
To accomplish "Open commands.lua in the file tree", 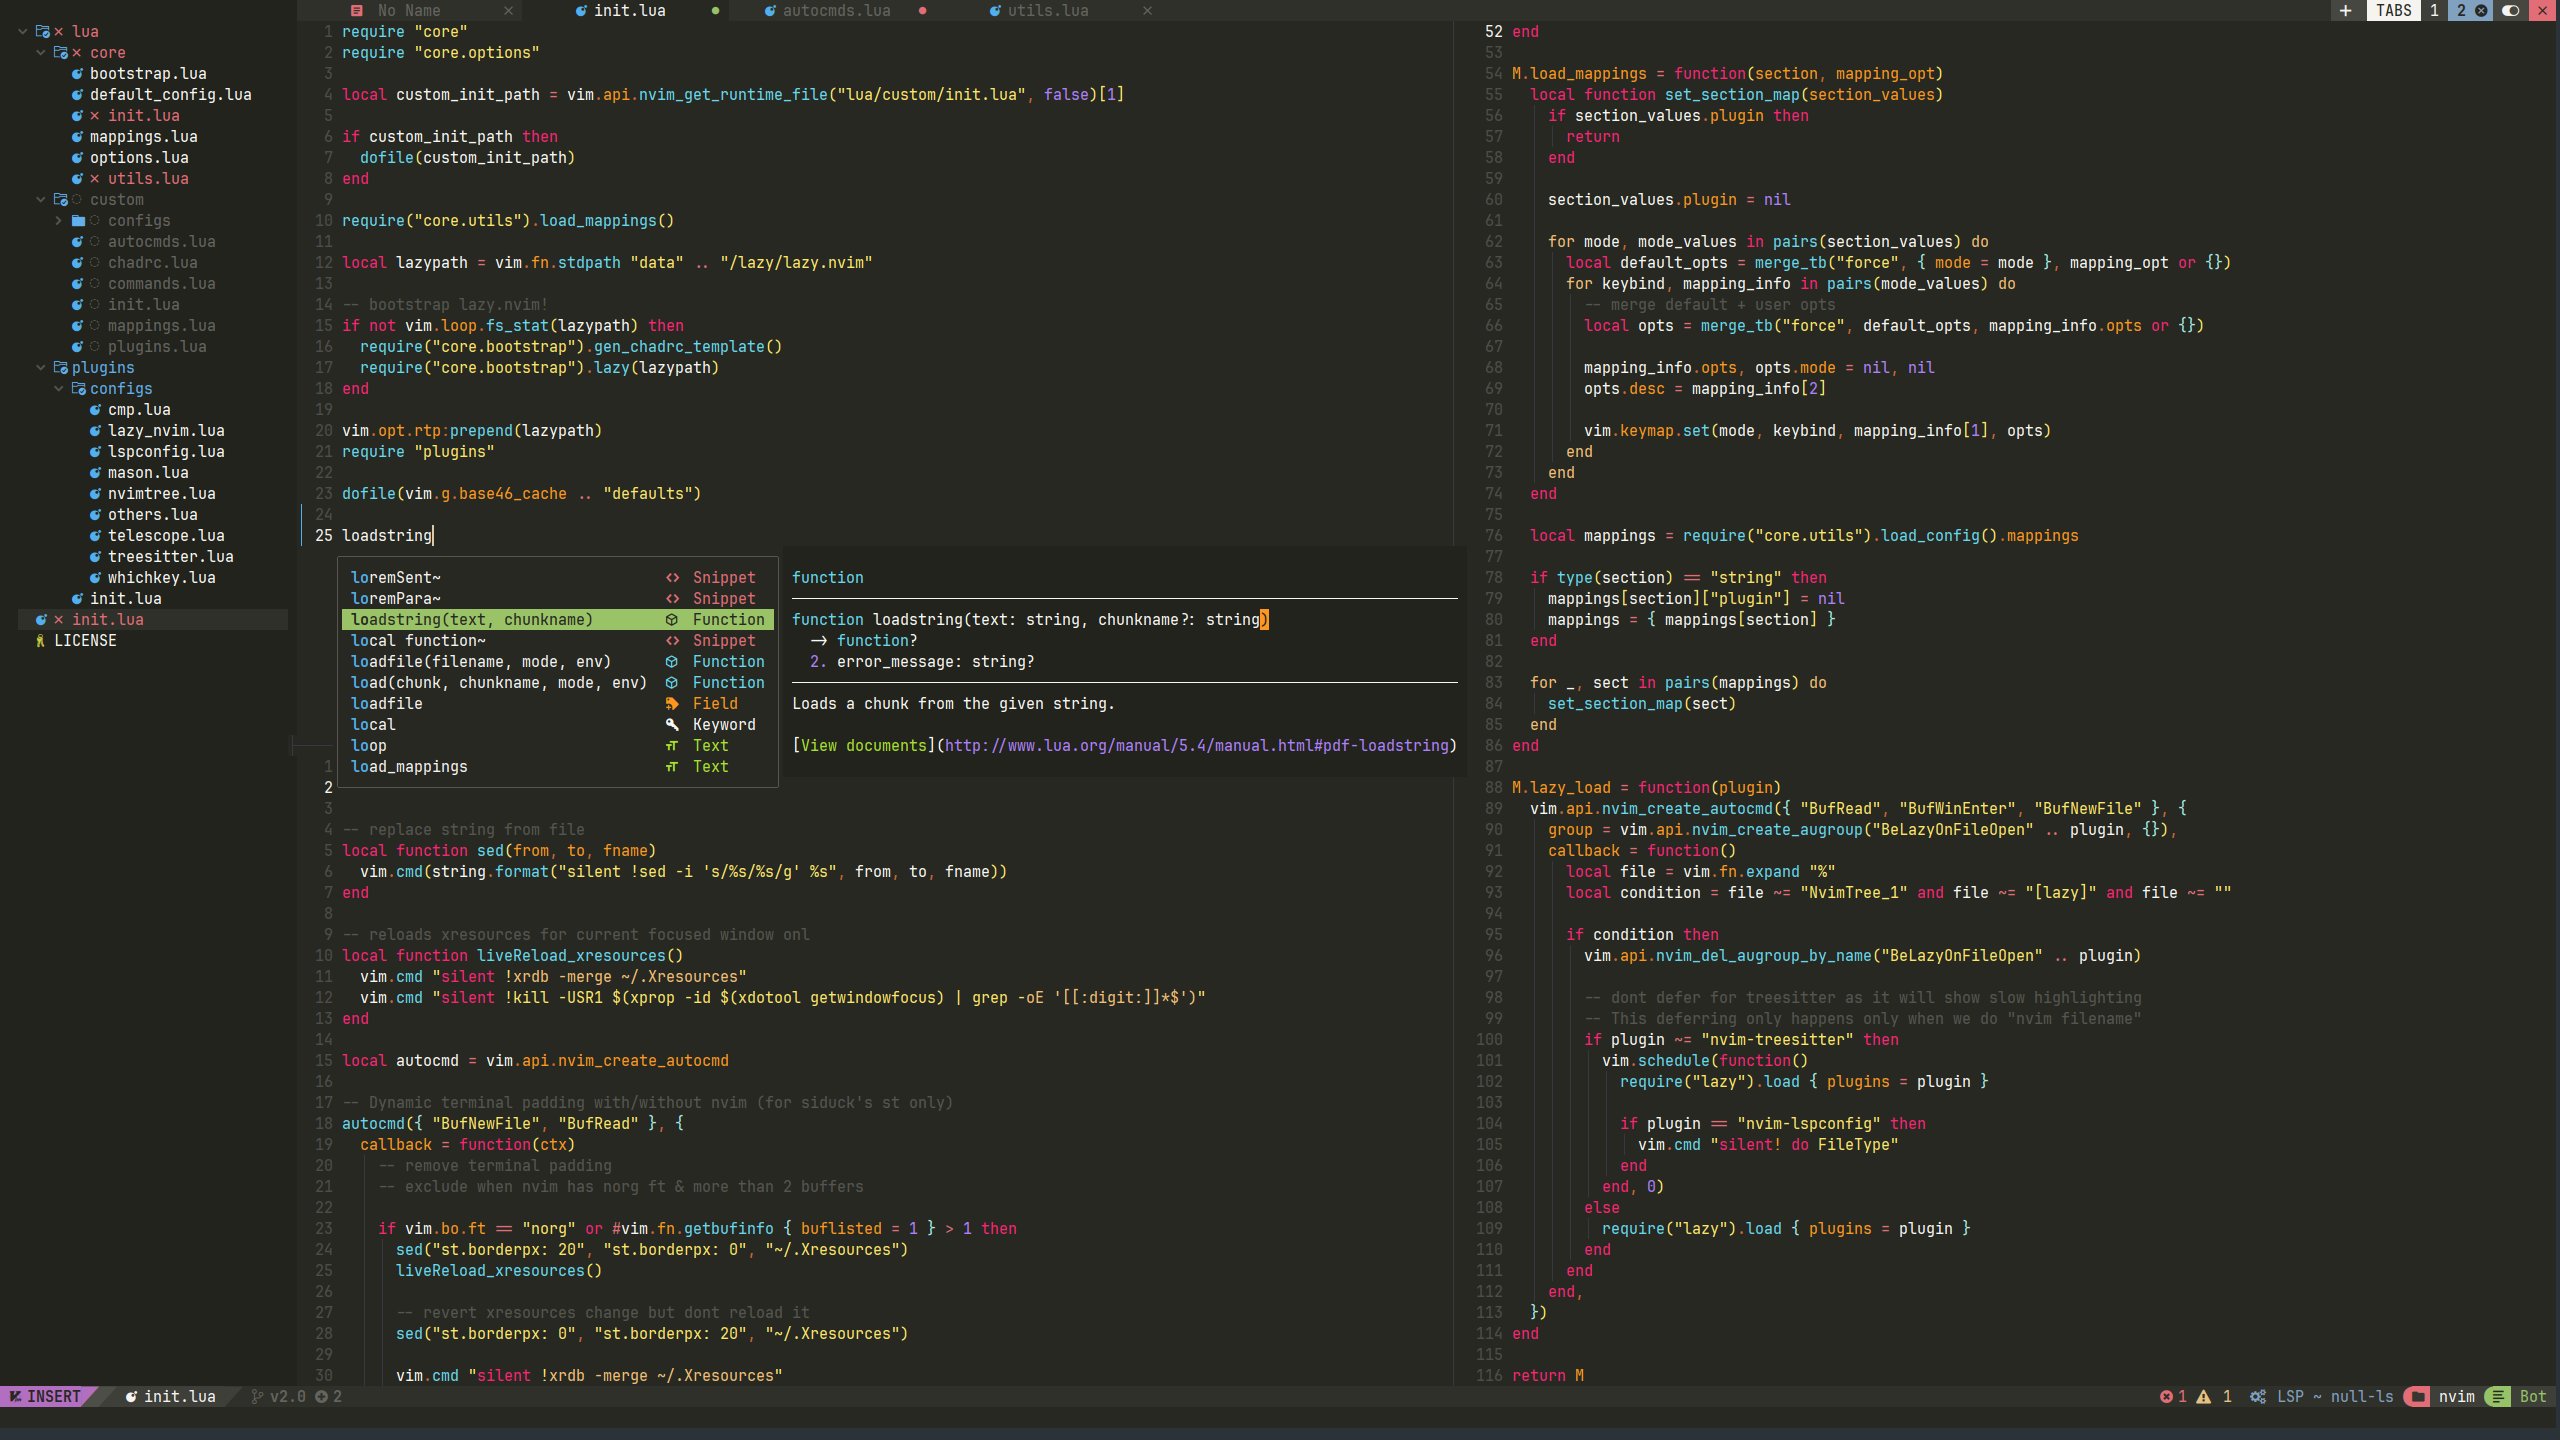I will [161, 284].
